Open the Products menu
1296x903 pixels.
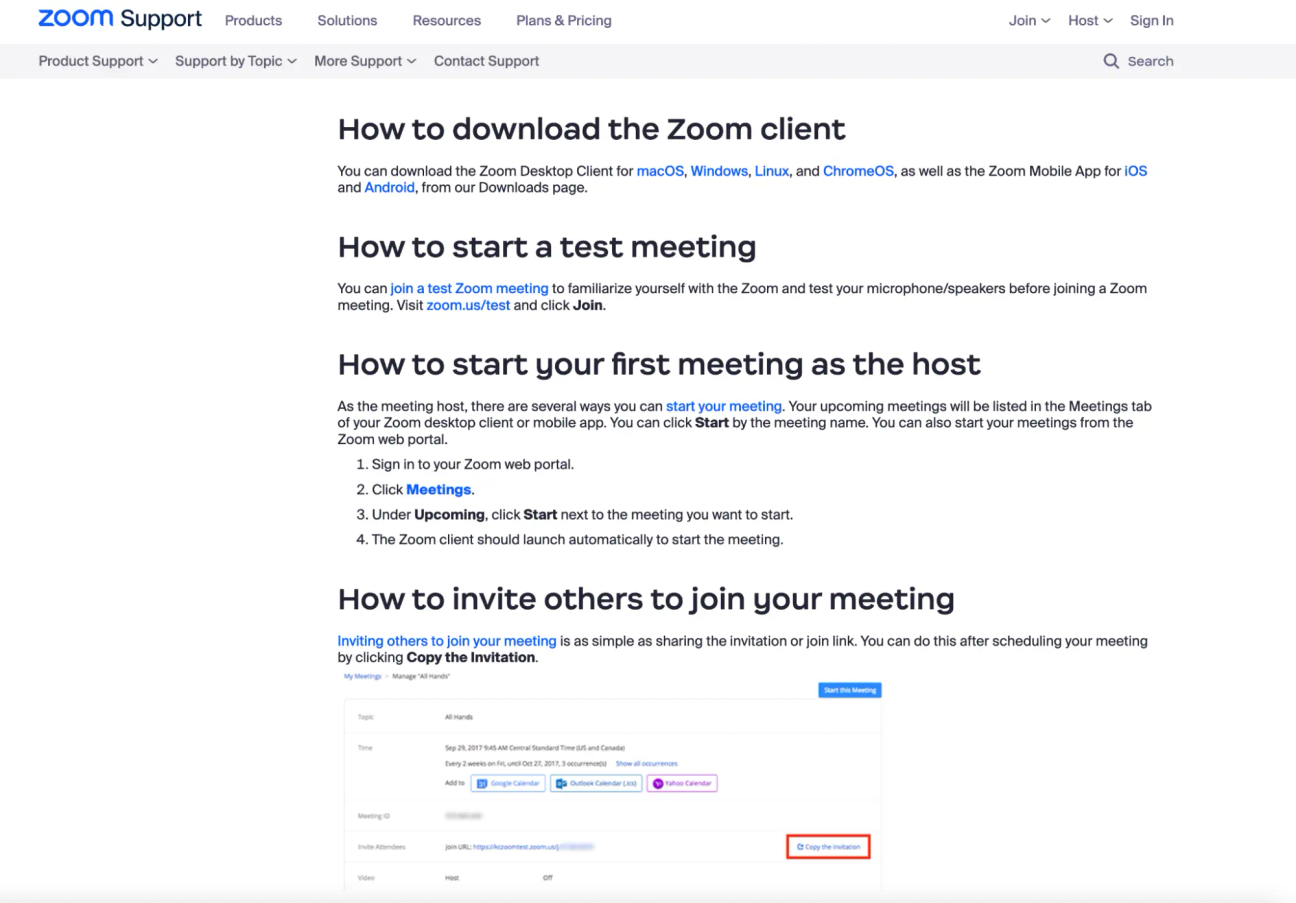[x=253, y=20]
